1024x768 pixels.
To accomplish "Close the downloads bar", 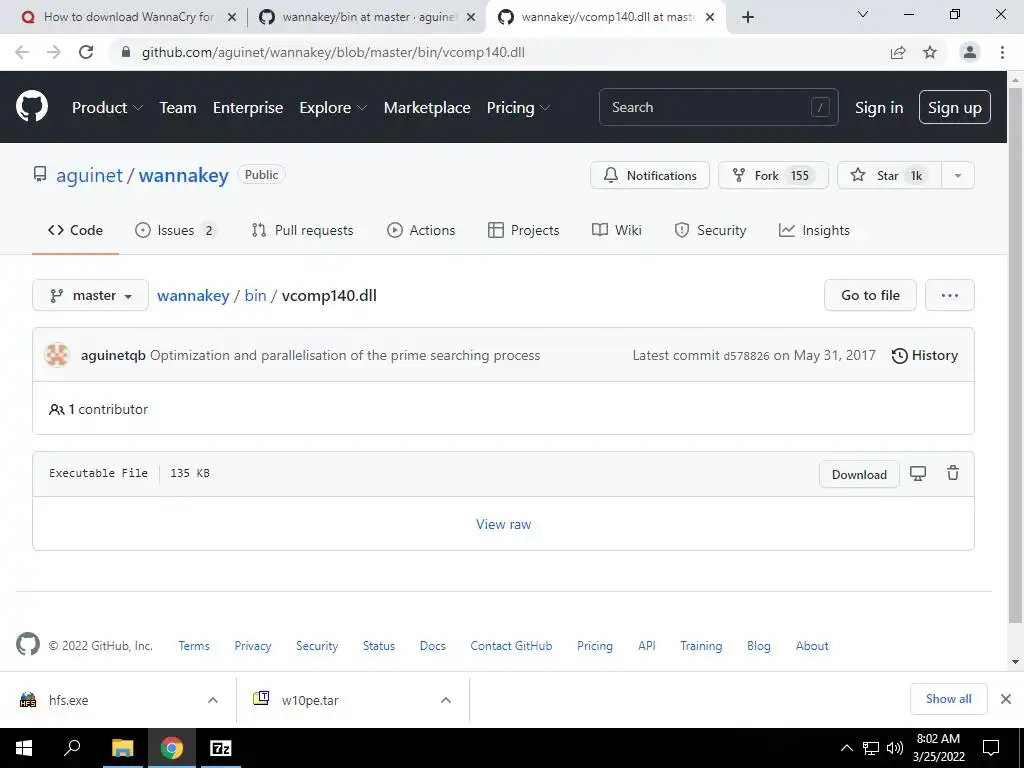I will [1006, 699].
